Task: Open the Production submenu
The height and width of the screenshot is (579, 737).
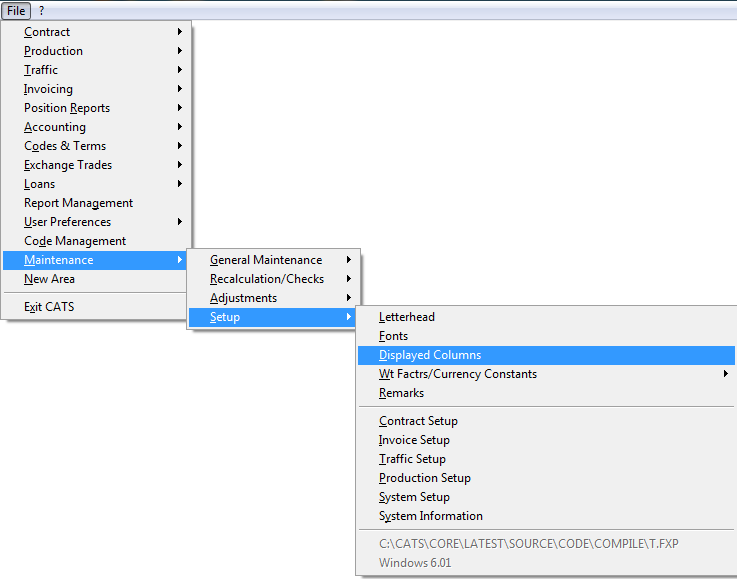Action: point(95,51)
